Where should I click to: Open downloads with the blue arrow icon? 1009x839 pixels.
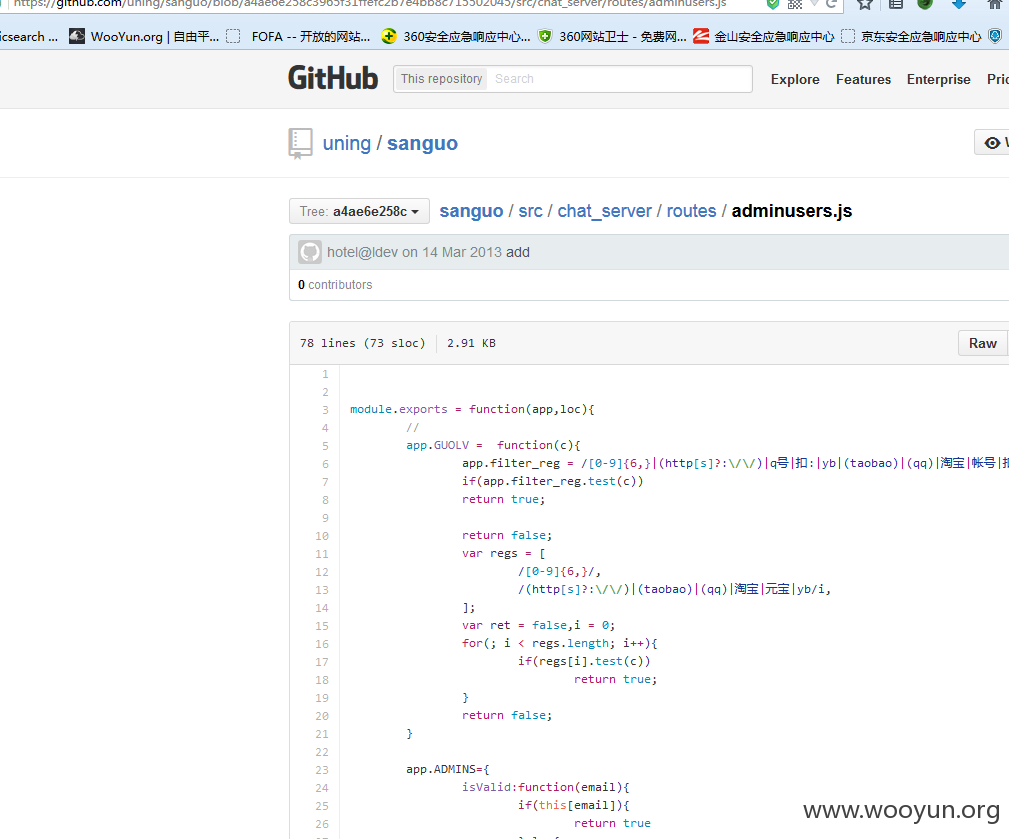(x=958, y=4)
